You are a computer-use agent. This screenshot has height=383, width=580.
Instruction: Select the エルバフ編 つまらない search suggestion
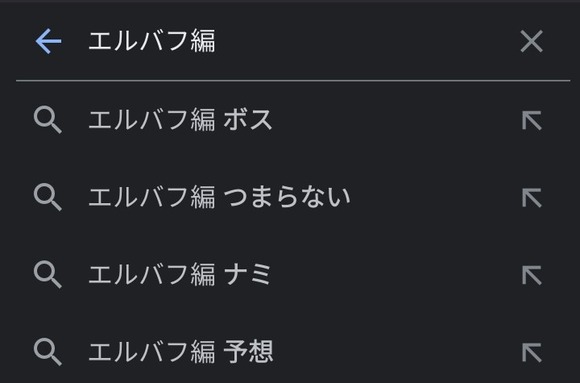290,198
